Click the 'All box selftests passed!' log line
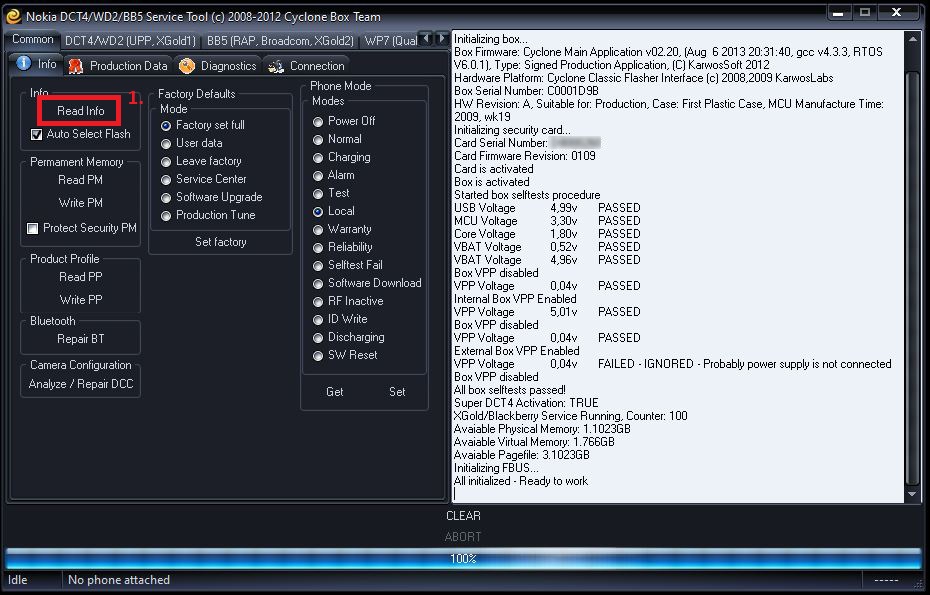930x595 pixels. coord(509,390)
